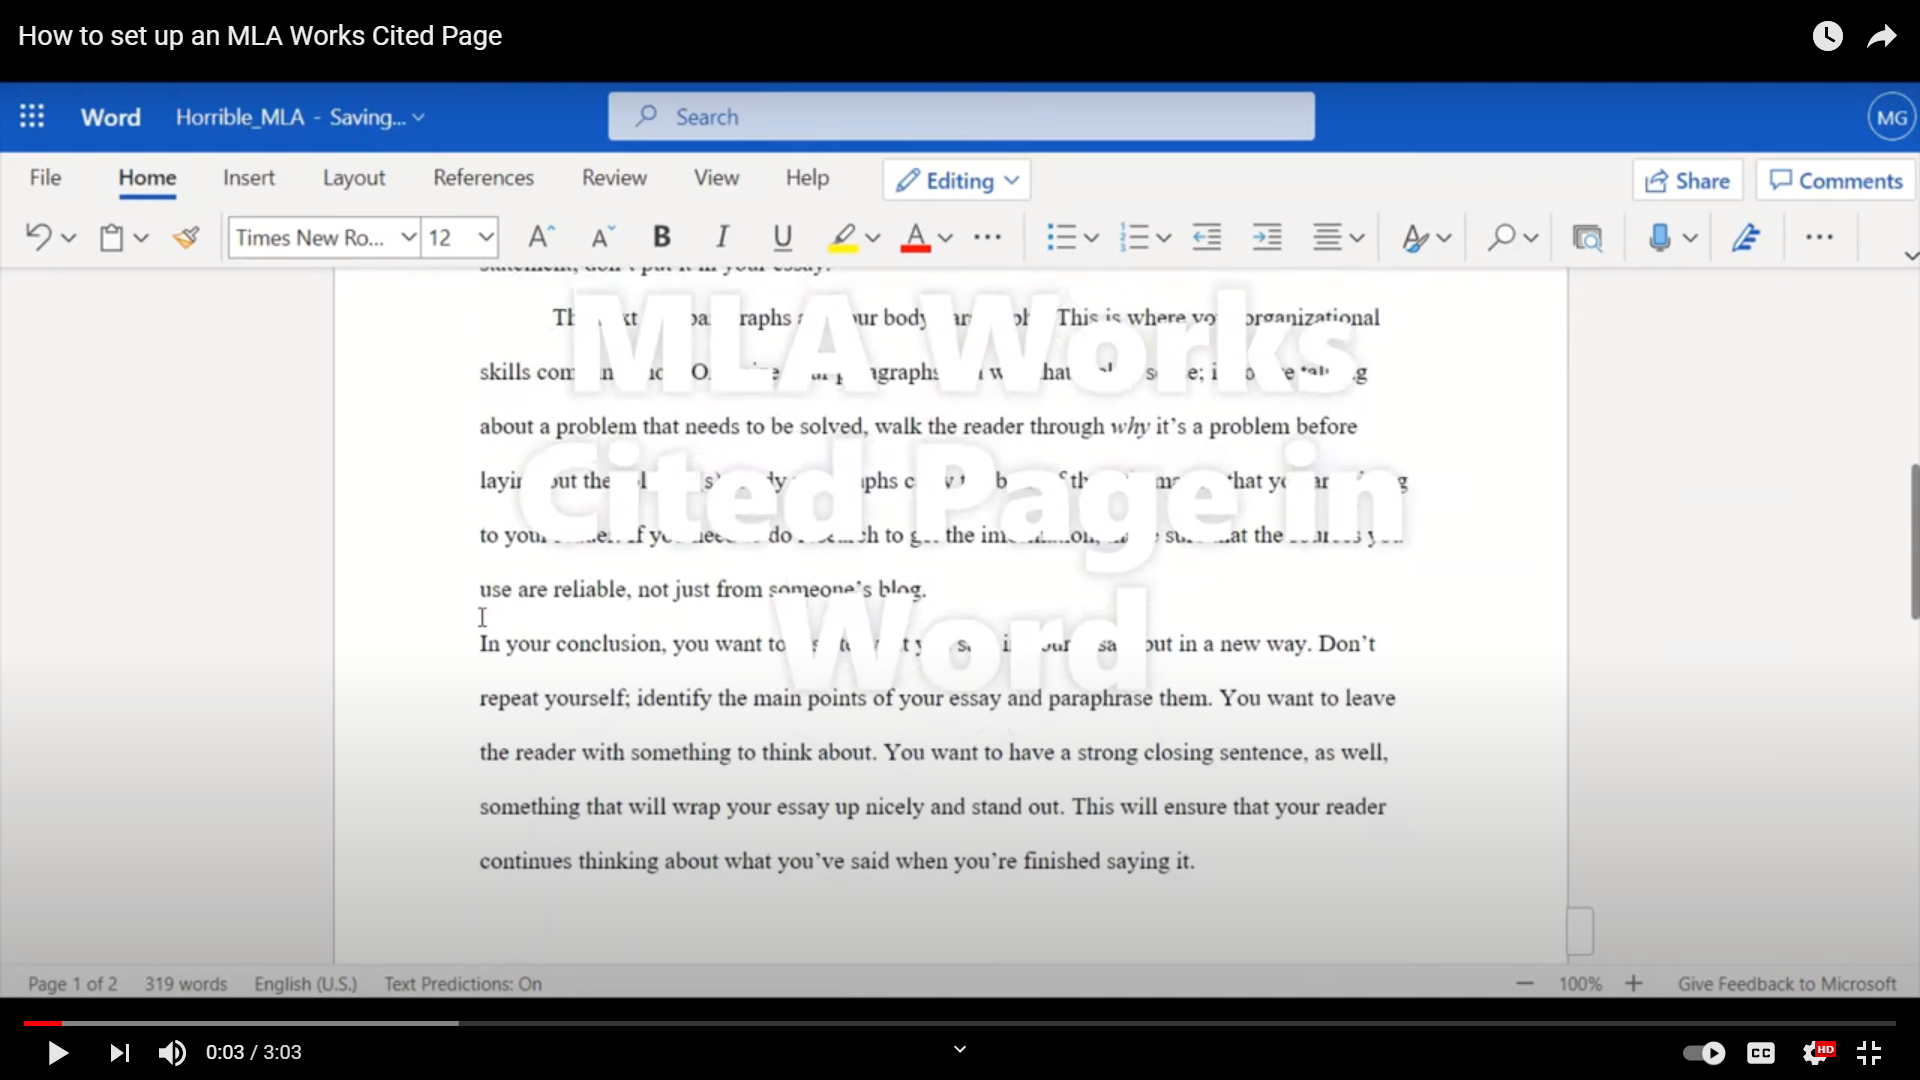Apply red font color

(x=915, y=238)
